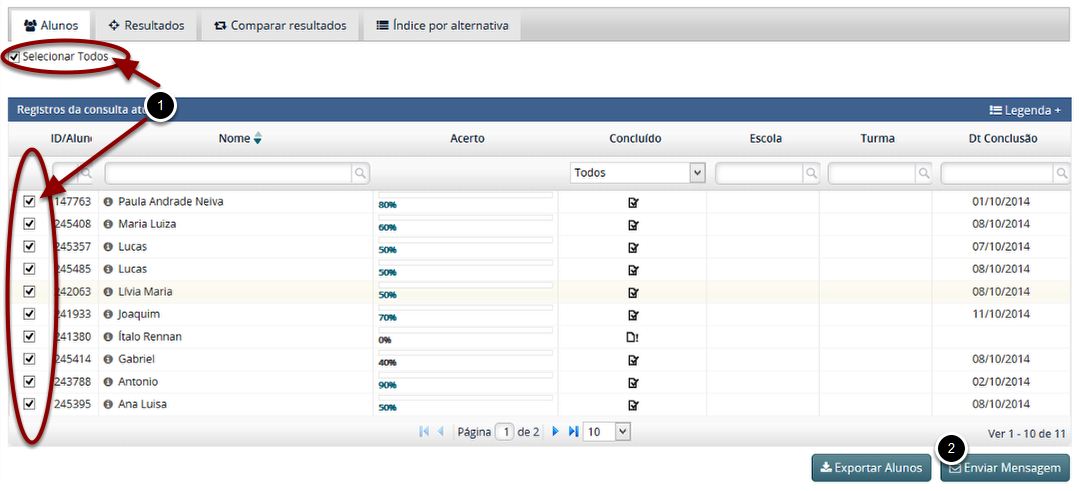
Task: Go to the first page arrow
Action: 424,432
